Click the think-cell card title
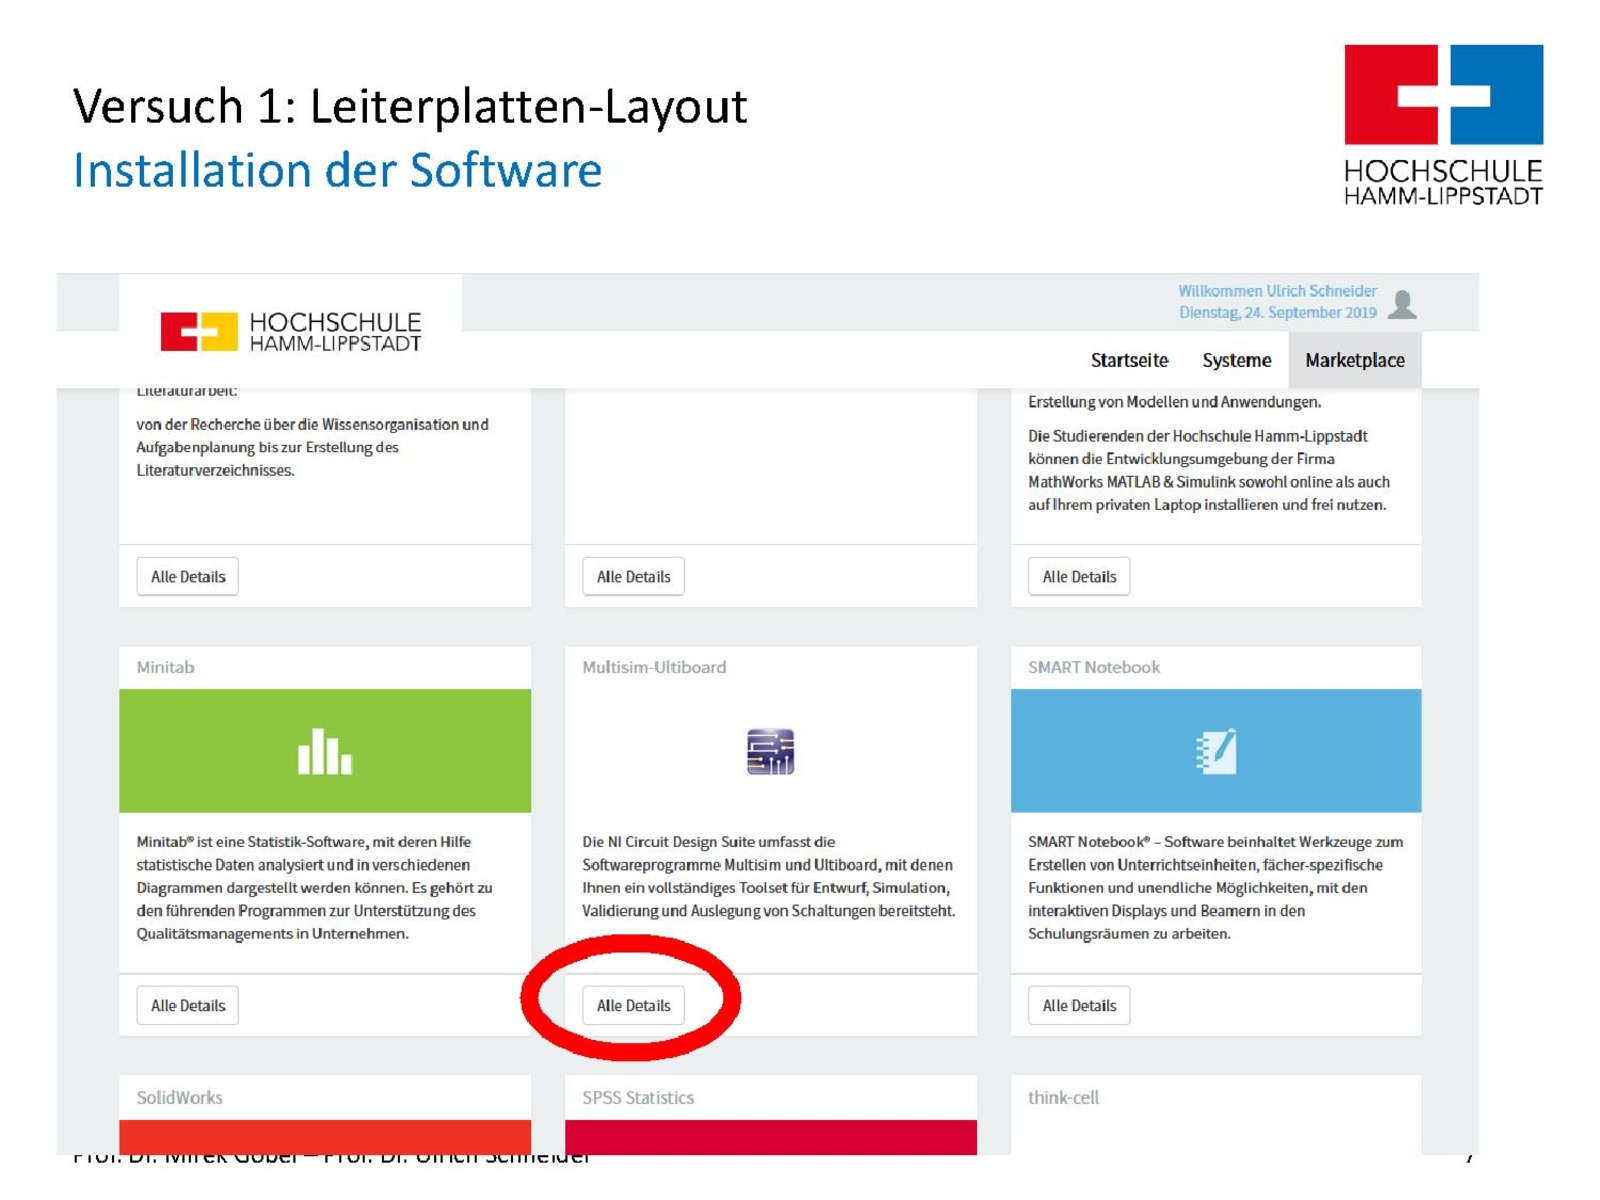The height and width of the screenshot is (1200, 1600). coord(1063,1097)
